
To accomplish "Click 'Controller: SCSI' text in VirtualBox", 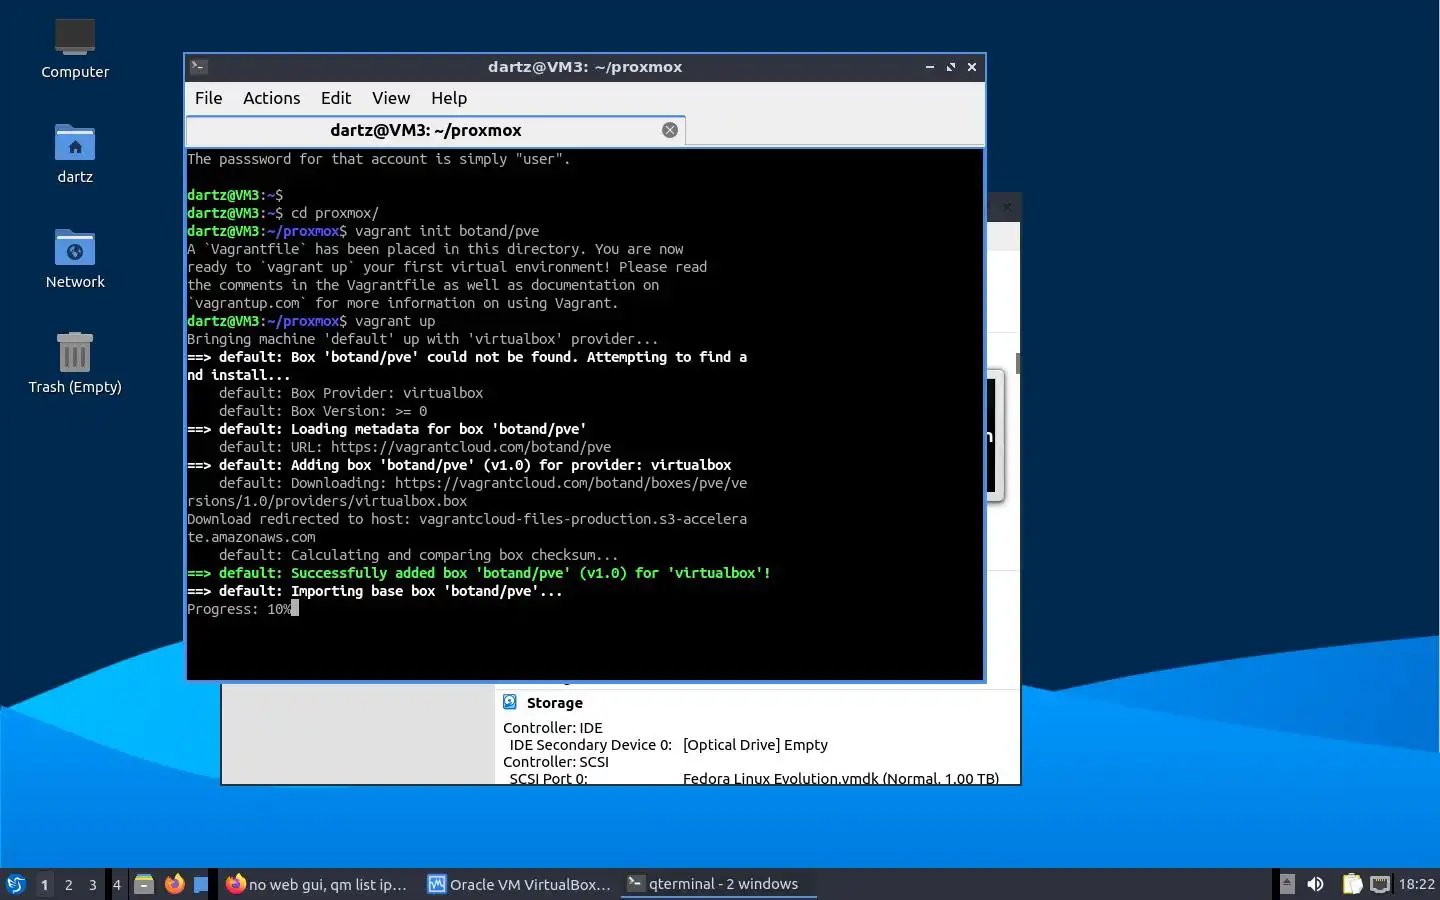I will 556,762.
